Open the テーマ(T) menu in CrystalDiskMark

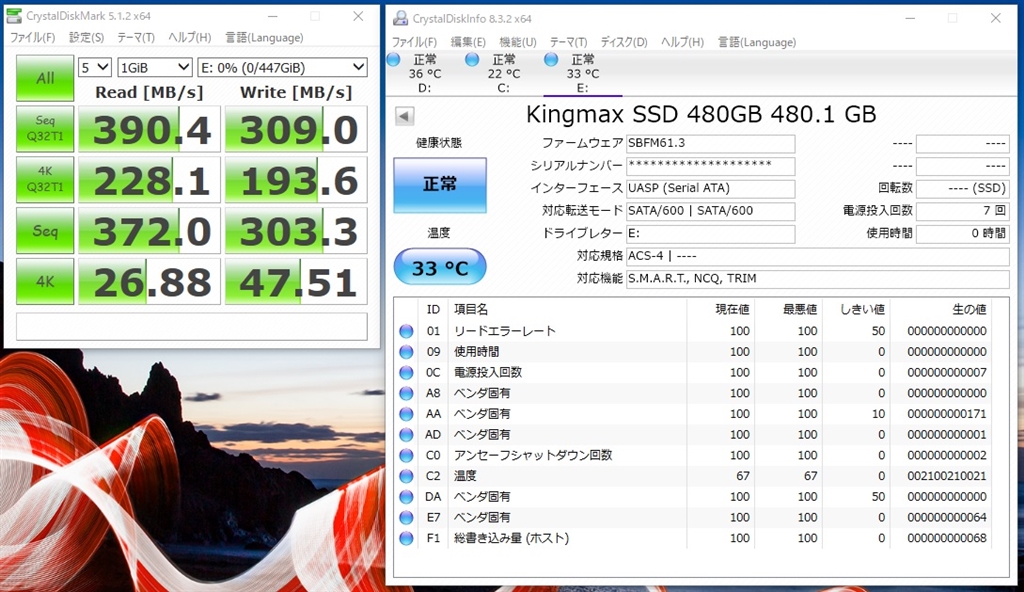coord(136,37)
